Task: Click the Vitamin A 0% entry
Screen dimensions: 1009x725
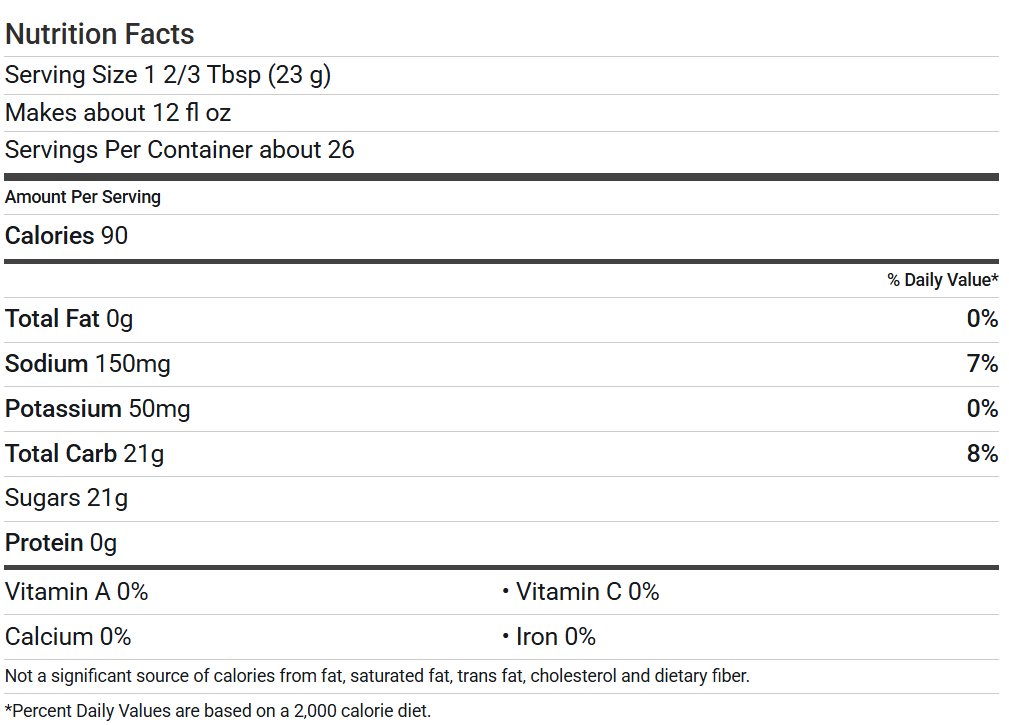Action: 77,592
